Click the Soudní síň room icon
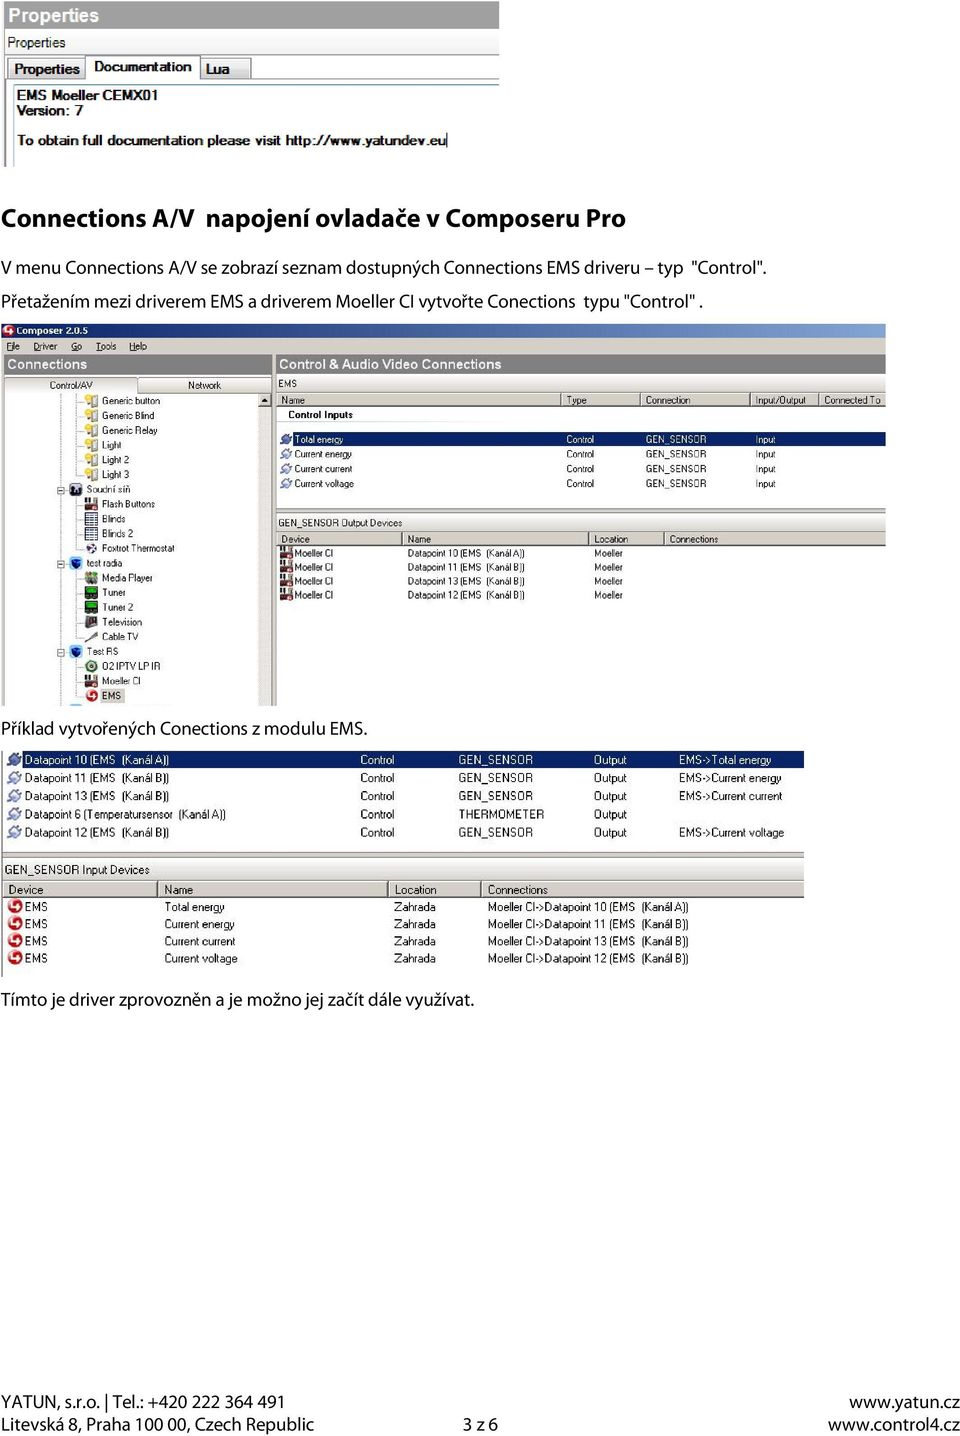 pos(76,489)
